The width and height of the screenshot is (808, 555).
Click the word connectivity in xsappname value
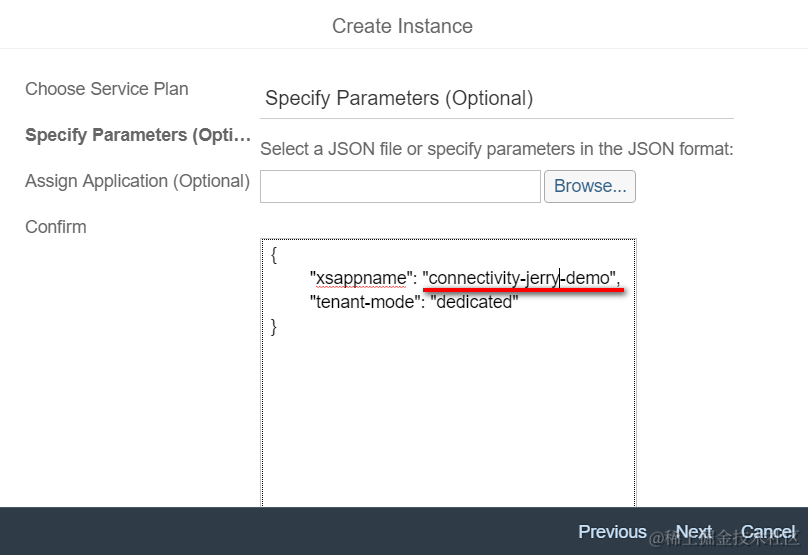(474, 278)
